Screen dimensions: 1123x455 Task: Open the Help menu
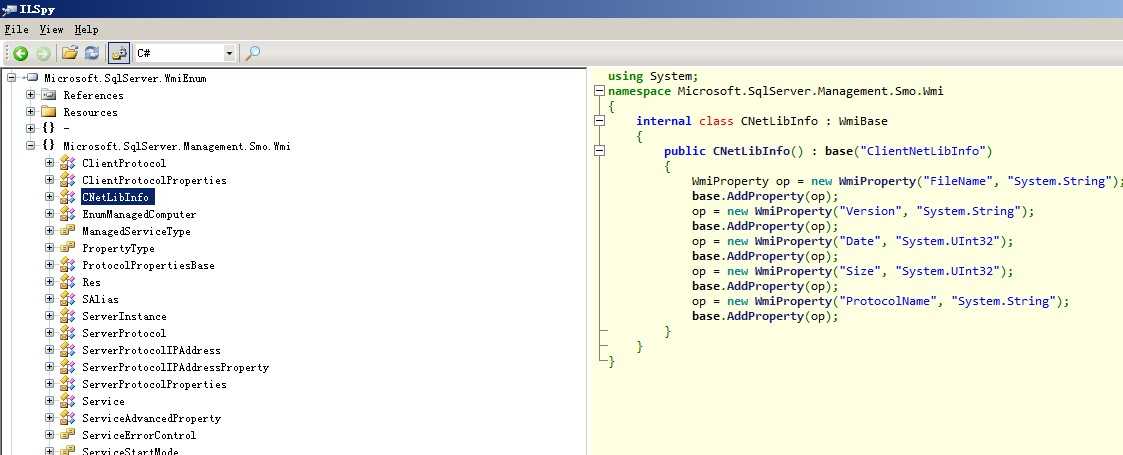pos(86,29)
